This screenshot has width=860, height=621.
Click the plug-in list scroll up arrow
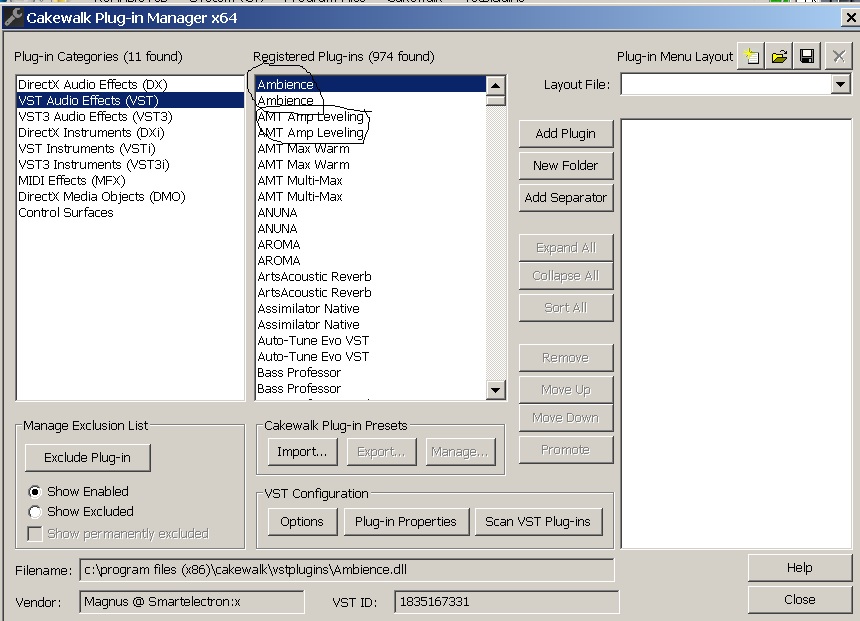(495, 86)
